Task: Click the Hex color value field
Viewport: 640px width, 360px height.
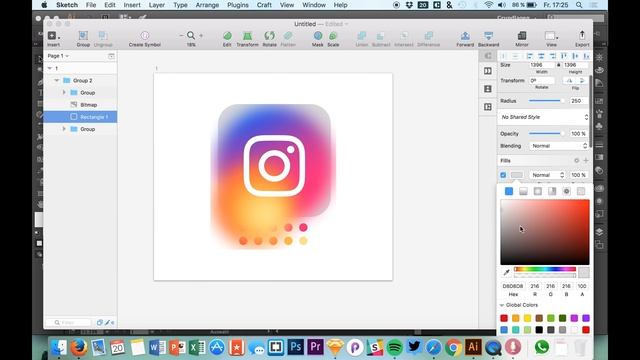Action: pyautogui.click(x=513, y=286)
